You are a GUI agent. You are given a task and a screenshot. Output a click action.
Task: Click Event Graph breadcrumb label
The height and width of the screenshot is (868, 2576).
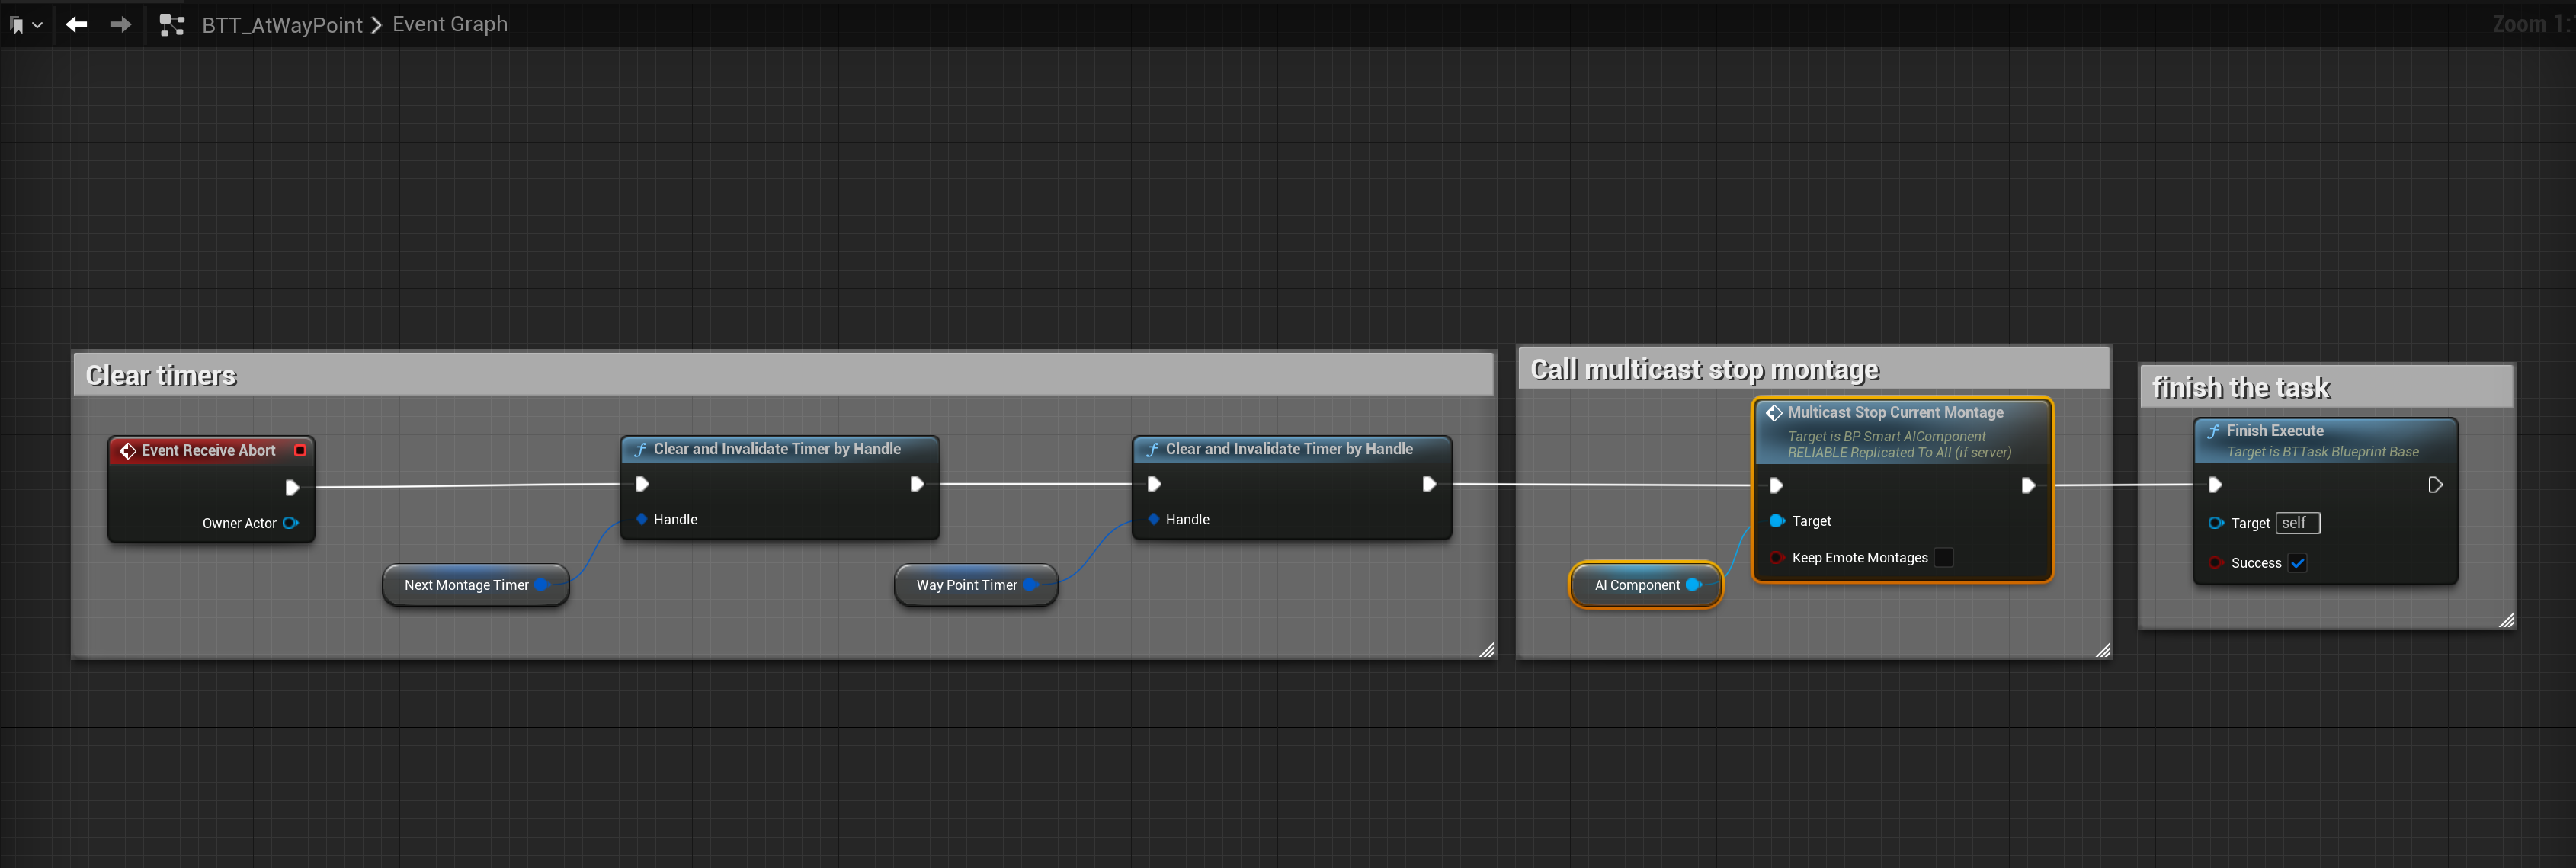click(x=449, y=24)
